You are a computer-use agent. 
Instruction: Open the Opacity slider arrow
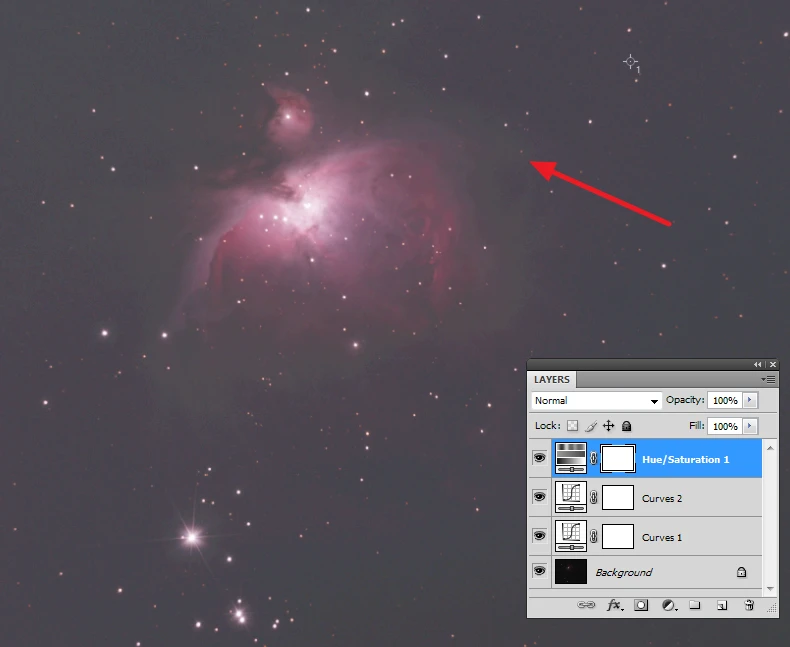(750, 400)
